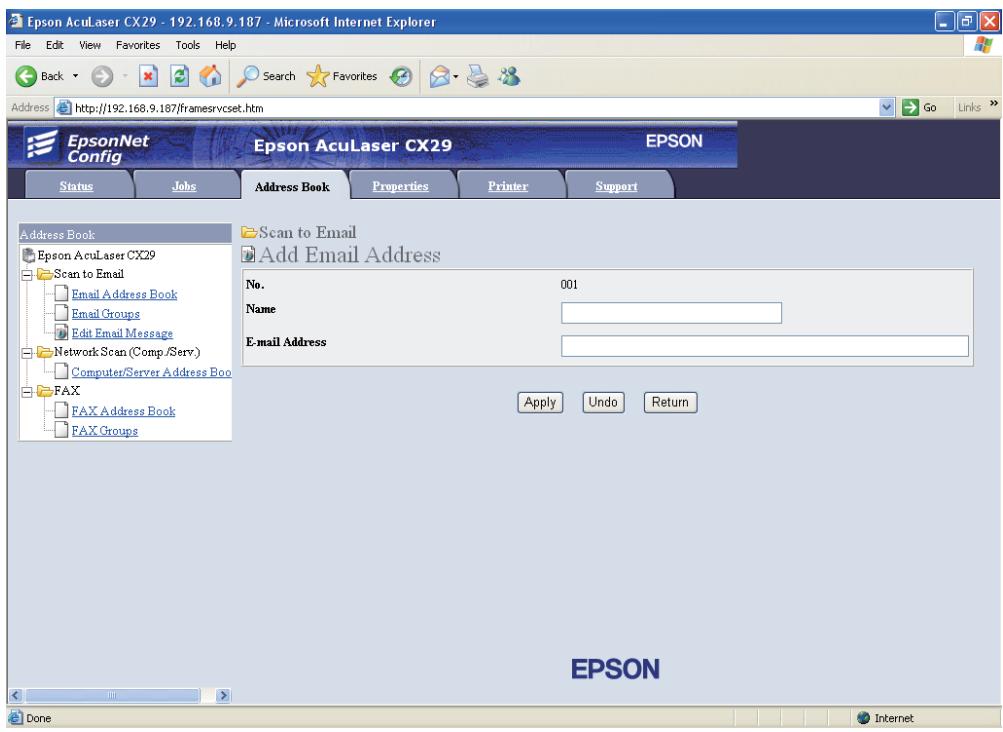This screenshot has height=732, width=1003.
Task: Open the Search toolbar button
Action: coord(266,76)
